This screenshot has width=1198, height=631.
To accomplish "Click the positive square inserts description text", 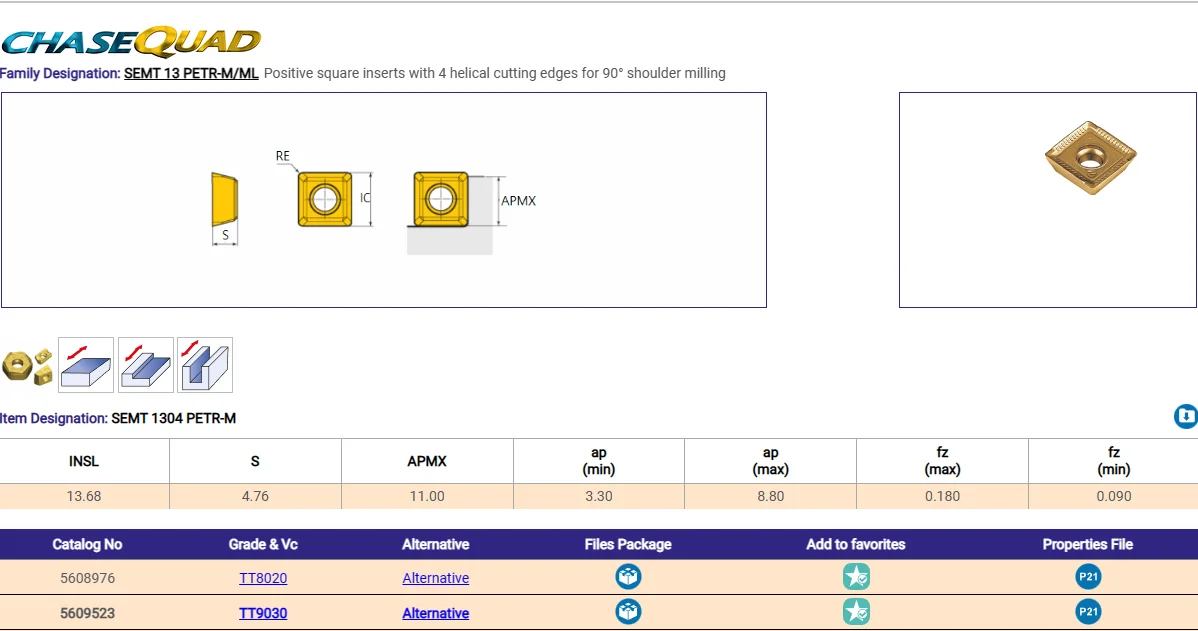I will pyautogui.click(x=494, y=73).
